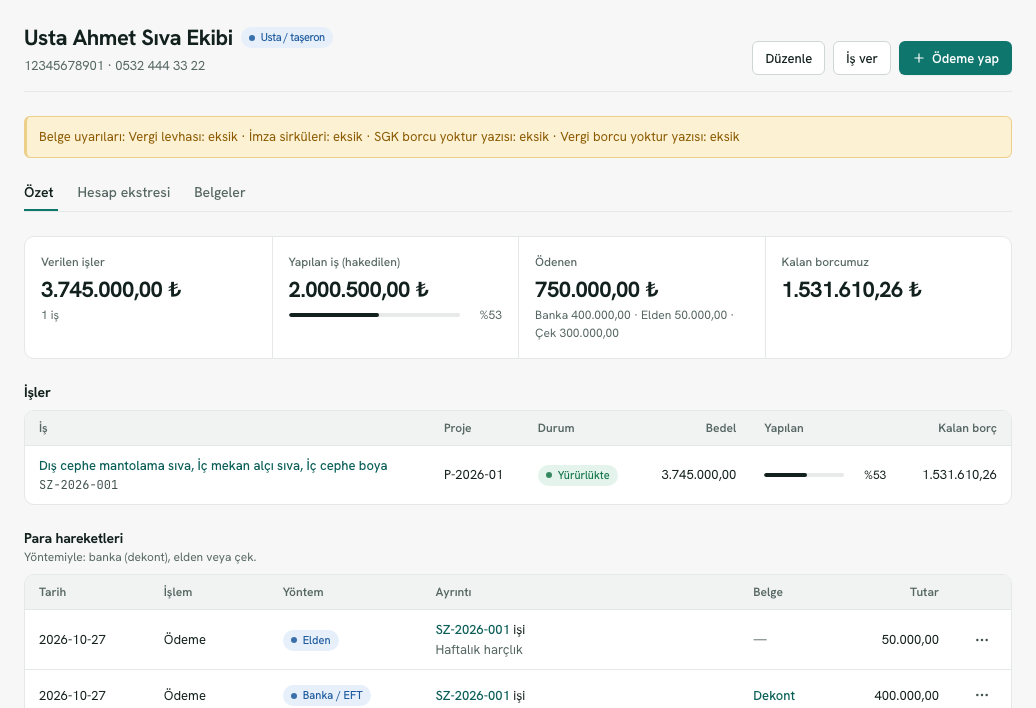This screenshot has width=1036, height=708.
Task: Open the Dış cephe mantolama sıva job link
Action: click(213, 466)
